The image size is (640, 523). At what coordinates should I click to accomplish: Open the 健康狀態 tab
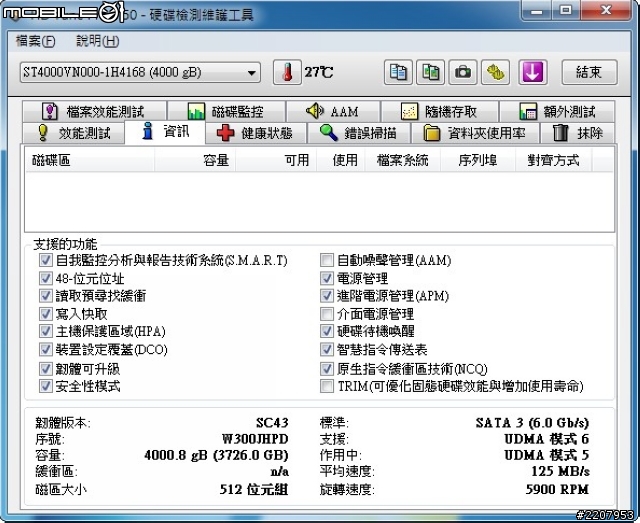(x=256, y=133)
